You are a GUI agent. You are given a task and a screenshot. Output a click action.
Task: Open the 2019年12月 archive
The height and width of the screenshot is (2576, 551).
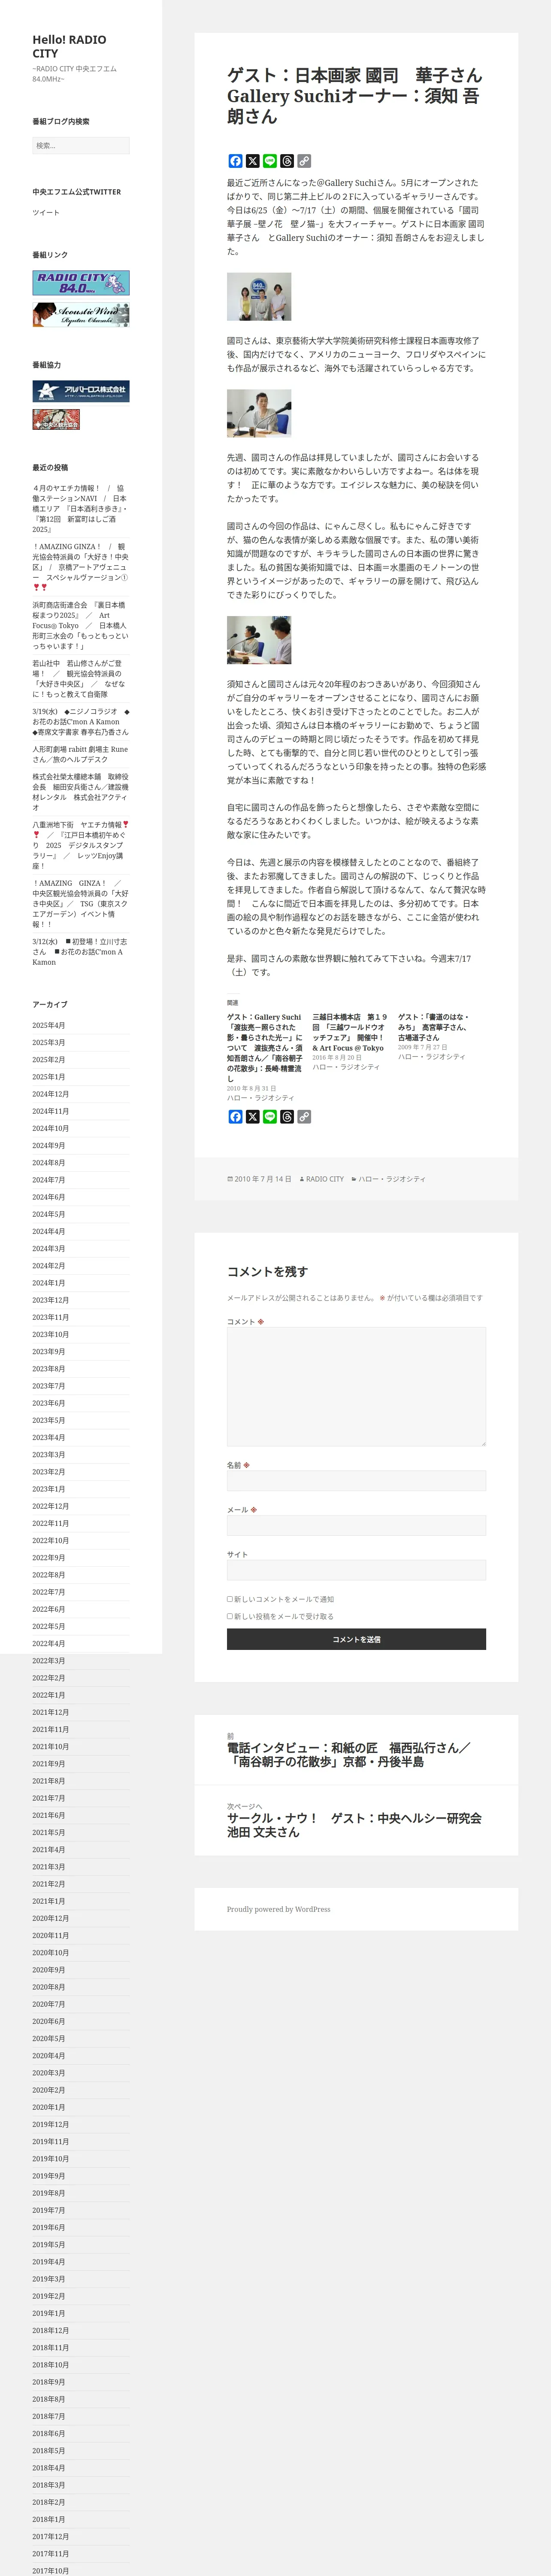tap(50, 2124)
